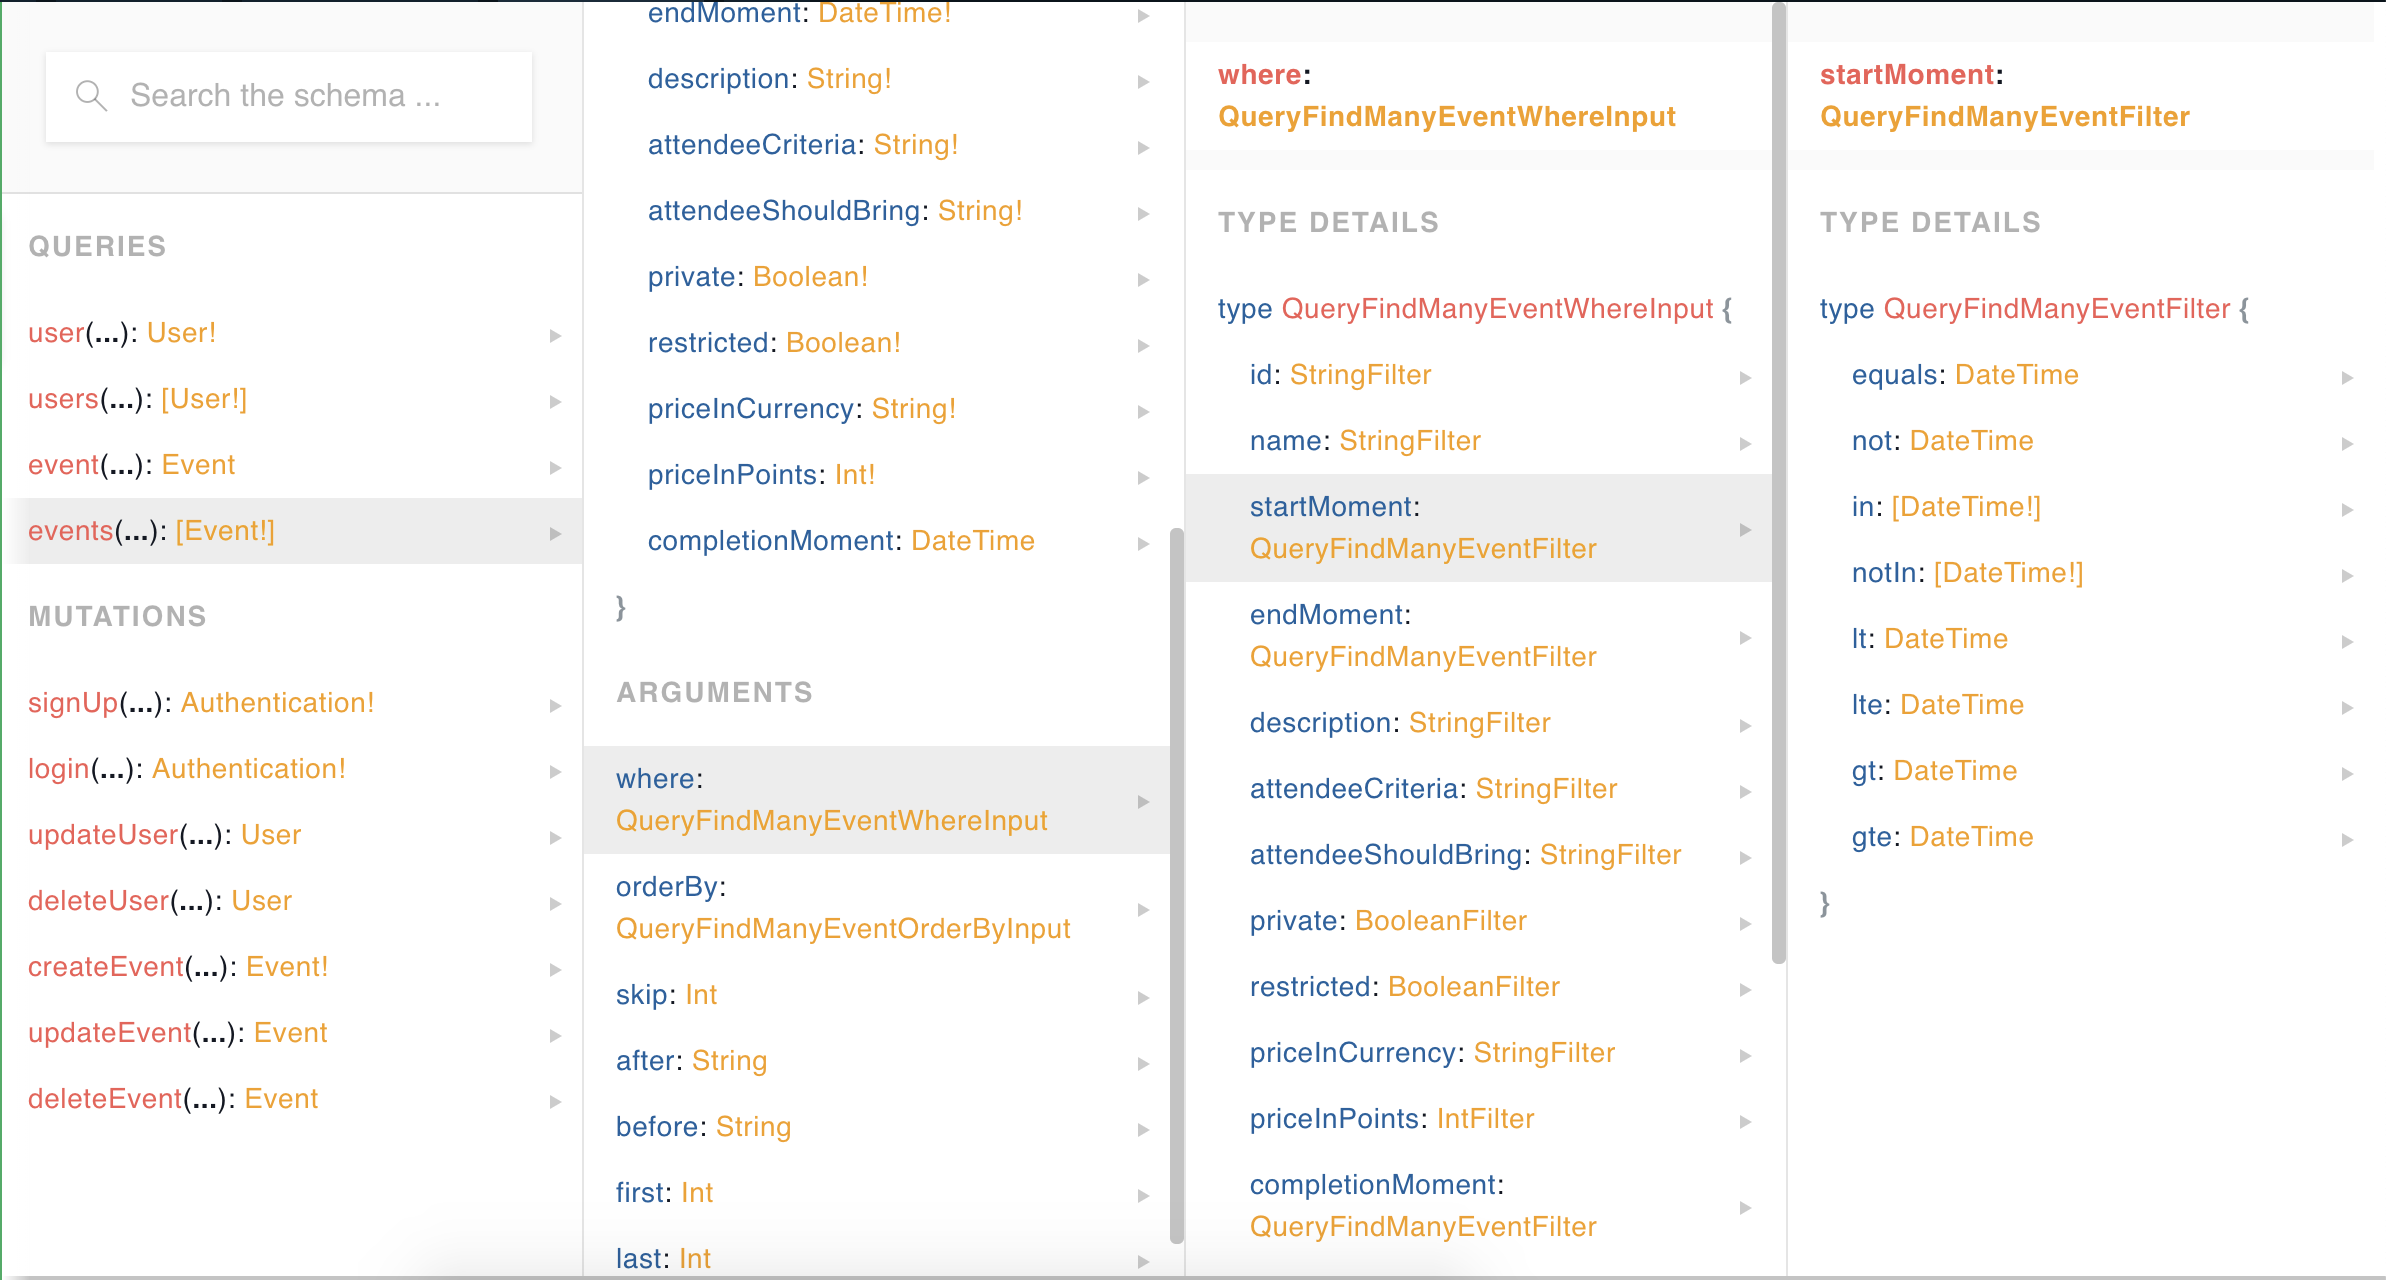Screen dimensions: 2386x1280
Task: Open the QueryFindManyEventFilter type link
Action: (2005, 117)
